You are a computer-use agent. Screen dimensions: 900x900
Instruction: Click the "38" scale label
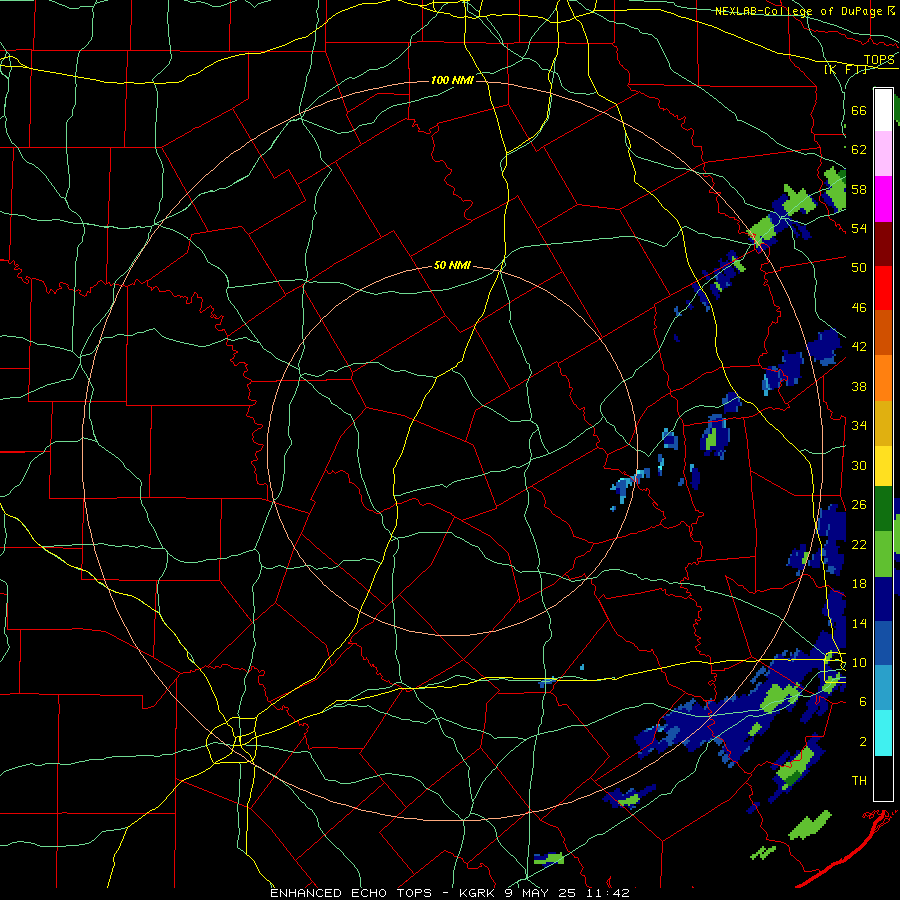pos(859,386)
